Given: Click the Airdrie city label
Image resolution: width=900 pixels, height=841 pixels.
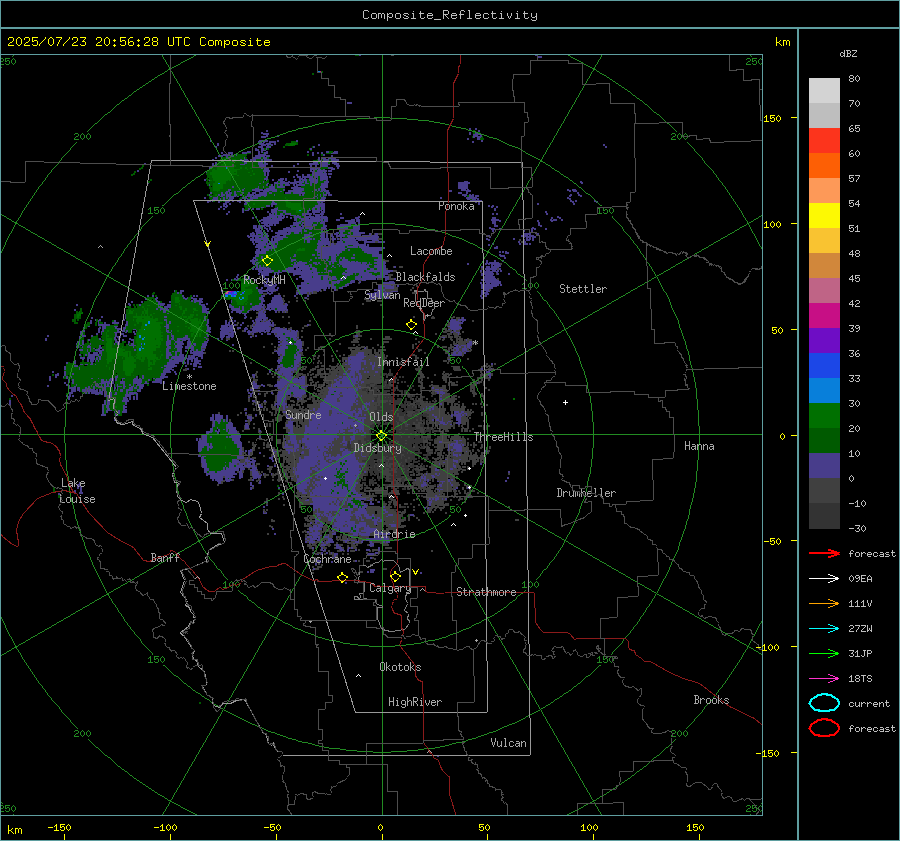Looking at the screenshot, I should pos(394,534).
